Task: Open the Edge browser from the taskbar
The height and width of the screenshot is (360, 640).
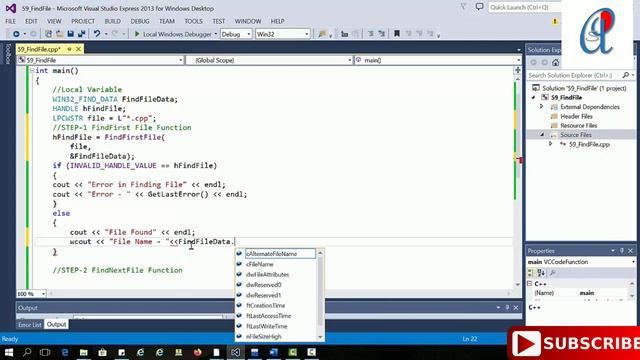Action: [x=64, y=352]
